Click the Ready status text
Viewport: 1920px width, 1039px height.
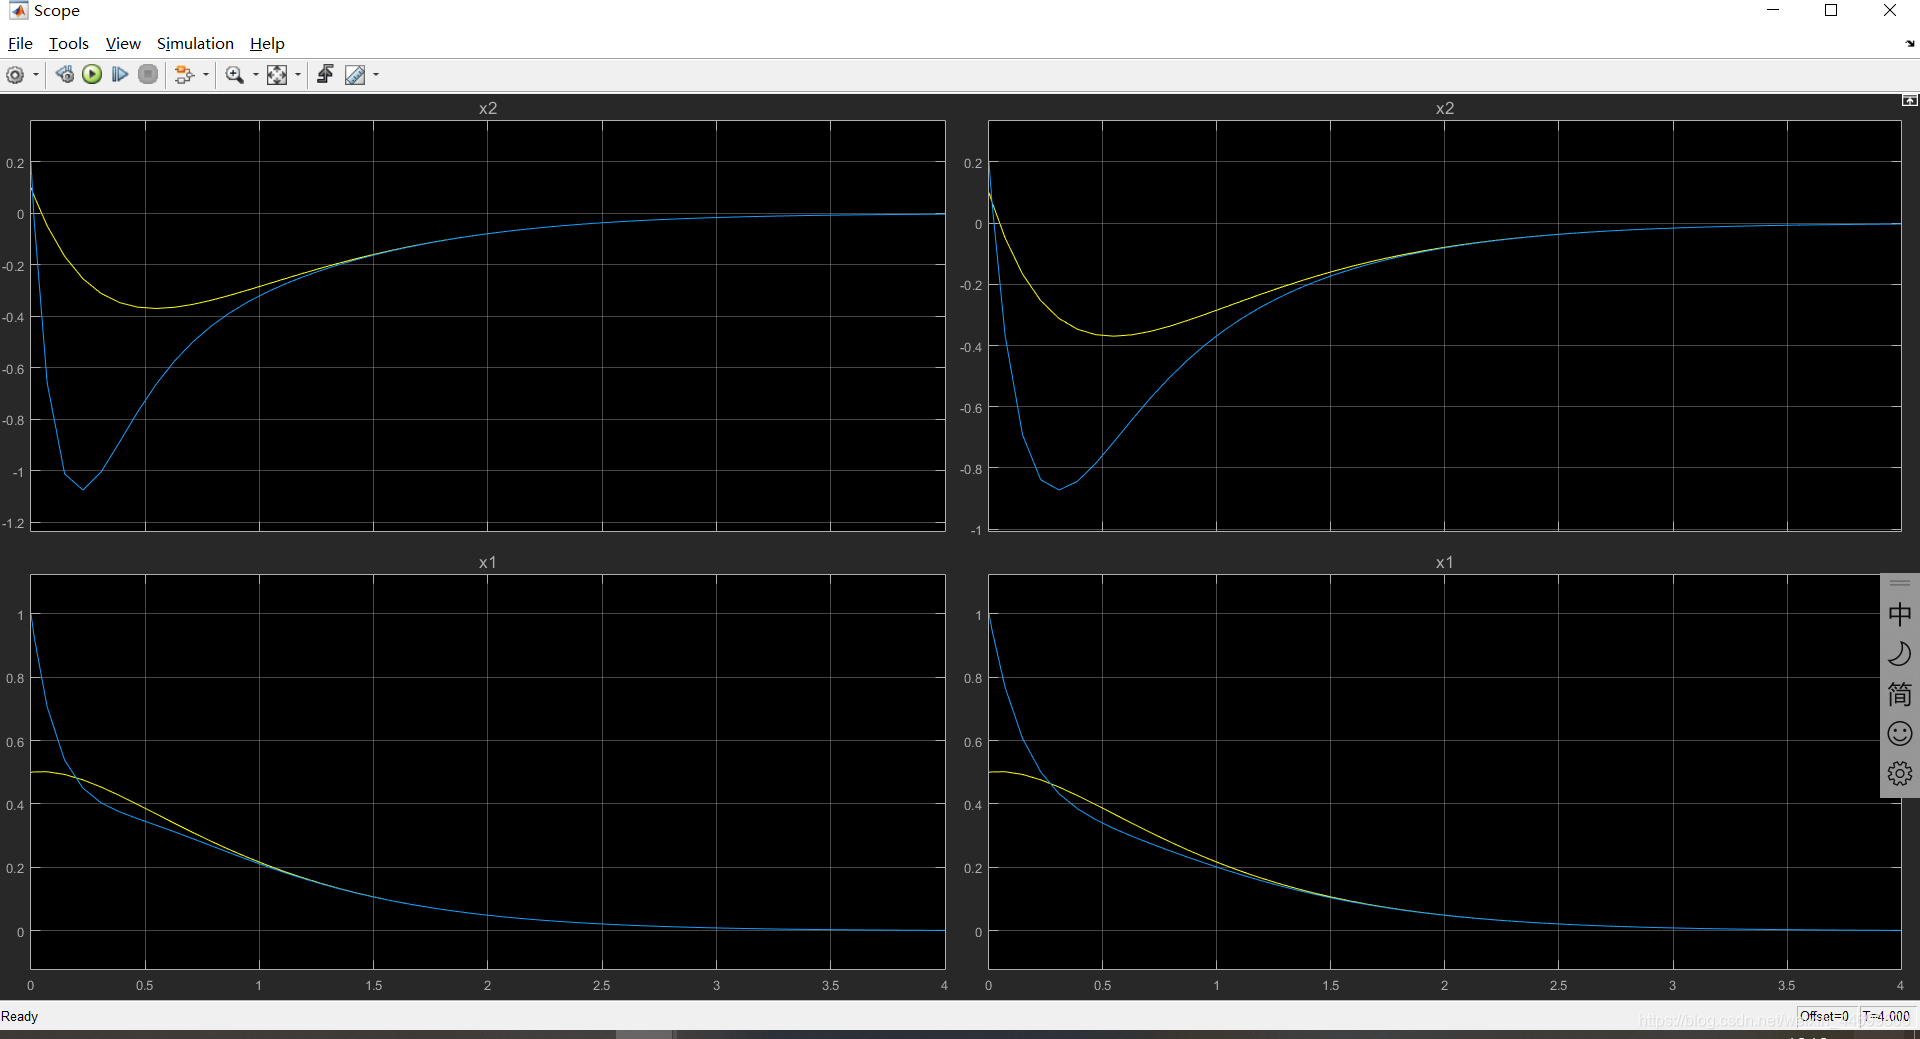click(20, 1016)
